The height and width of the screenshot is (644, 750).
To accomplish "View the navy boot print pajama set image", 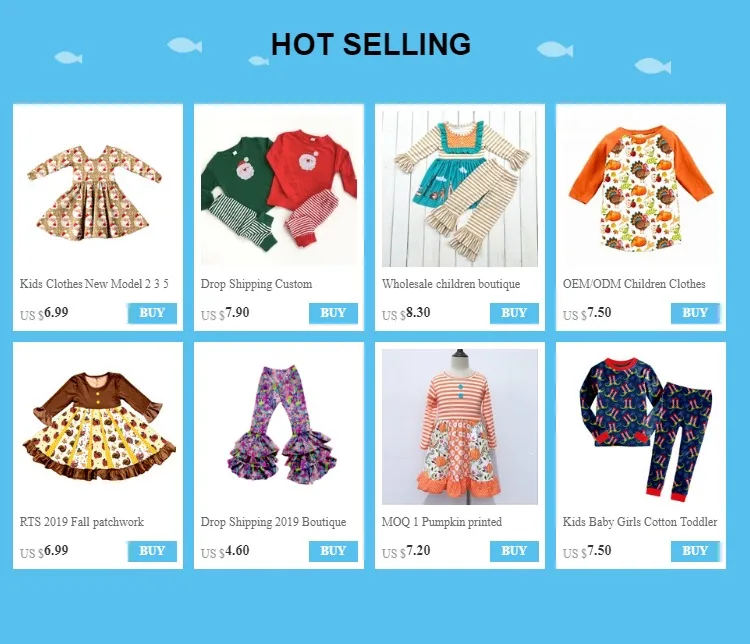I will point(641,427).
